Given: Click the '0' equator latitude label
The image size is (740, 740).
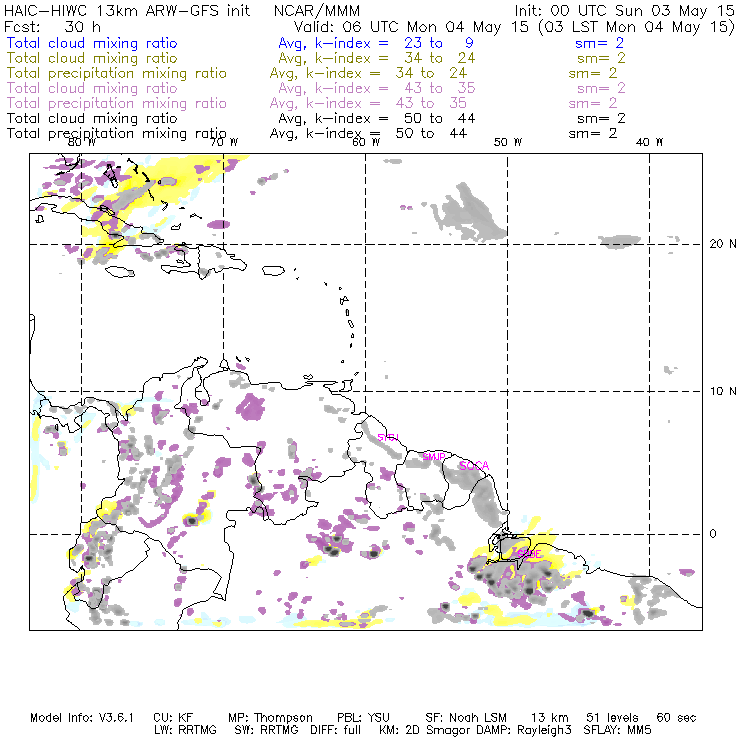Looking at the screenshot, I should coord(713,534).
